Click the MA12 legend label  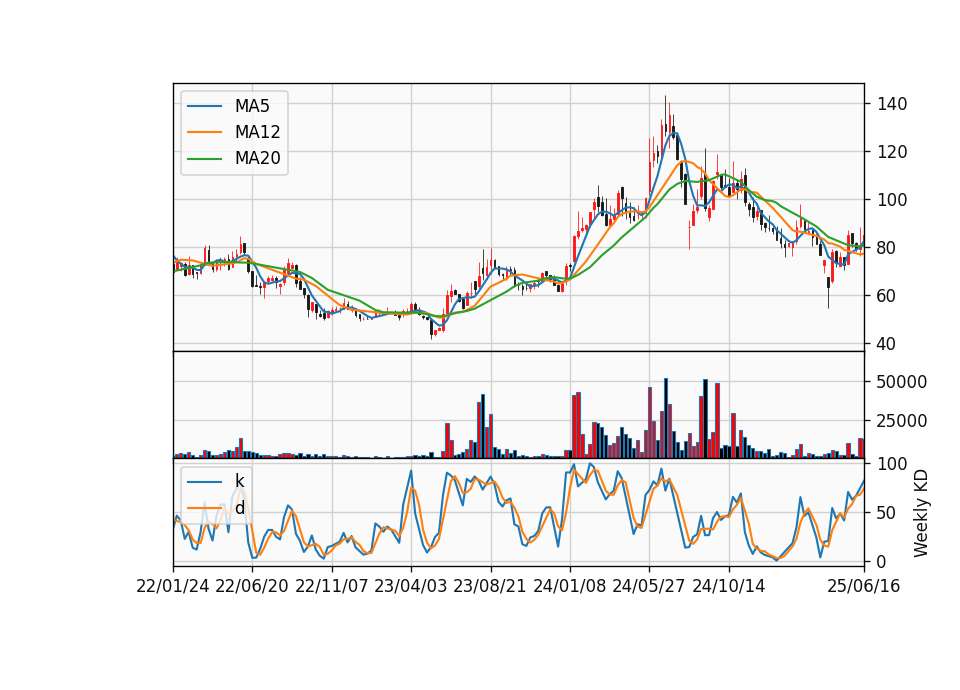258,132
